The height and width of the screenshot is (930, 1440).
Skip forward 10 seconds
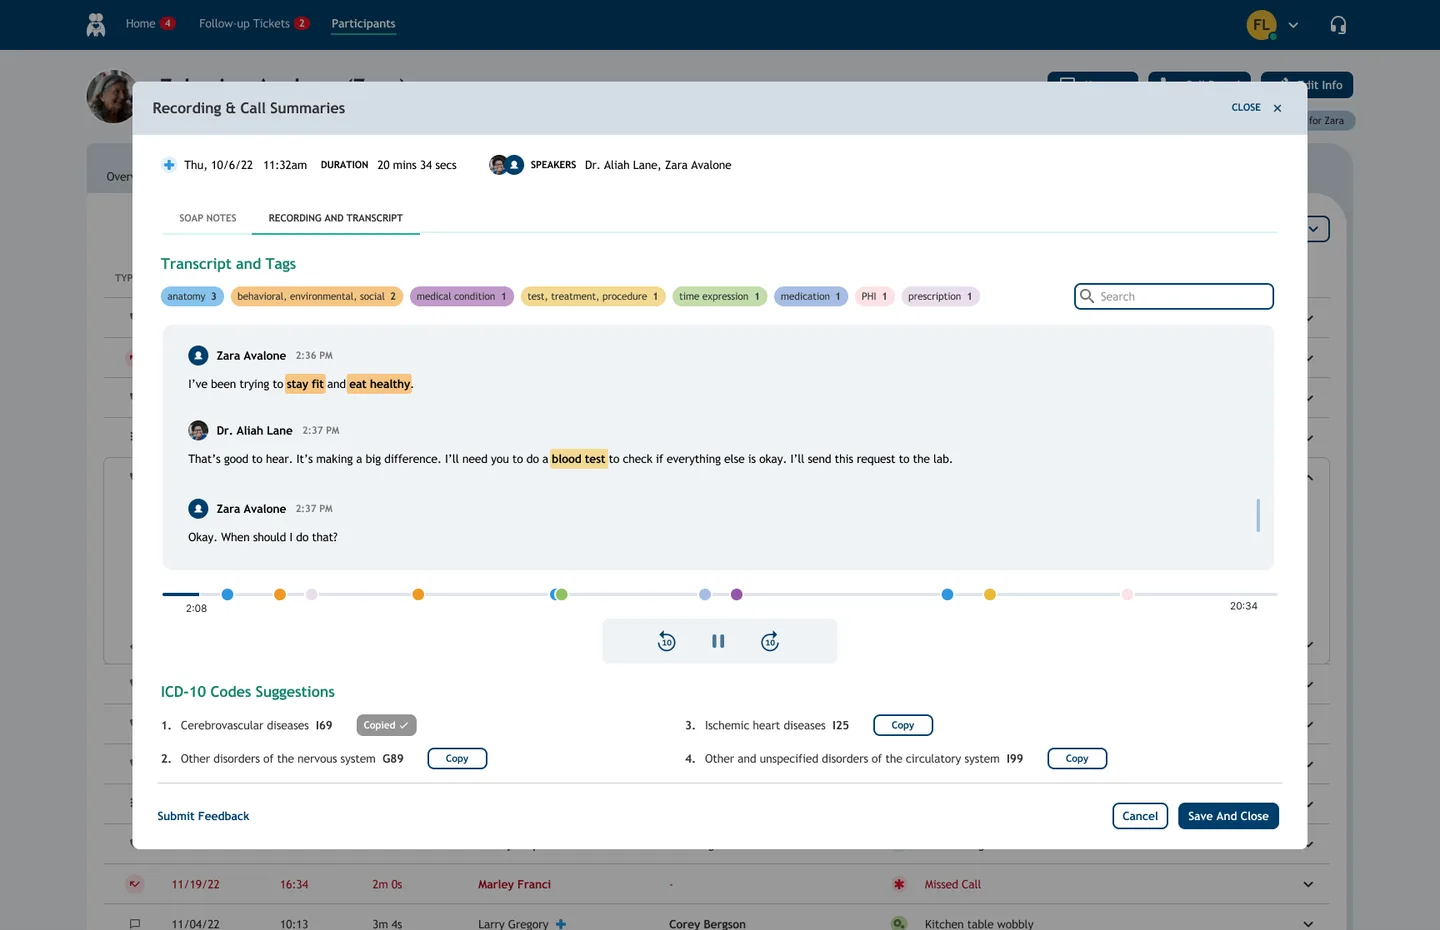(770, 641)
